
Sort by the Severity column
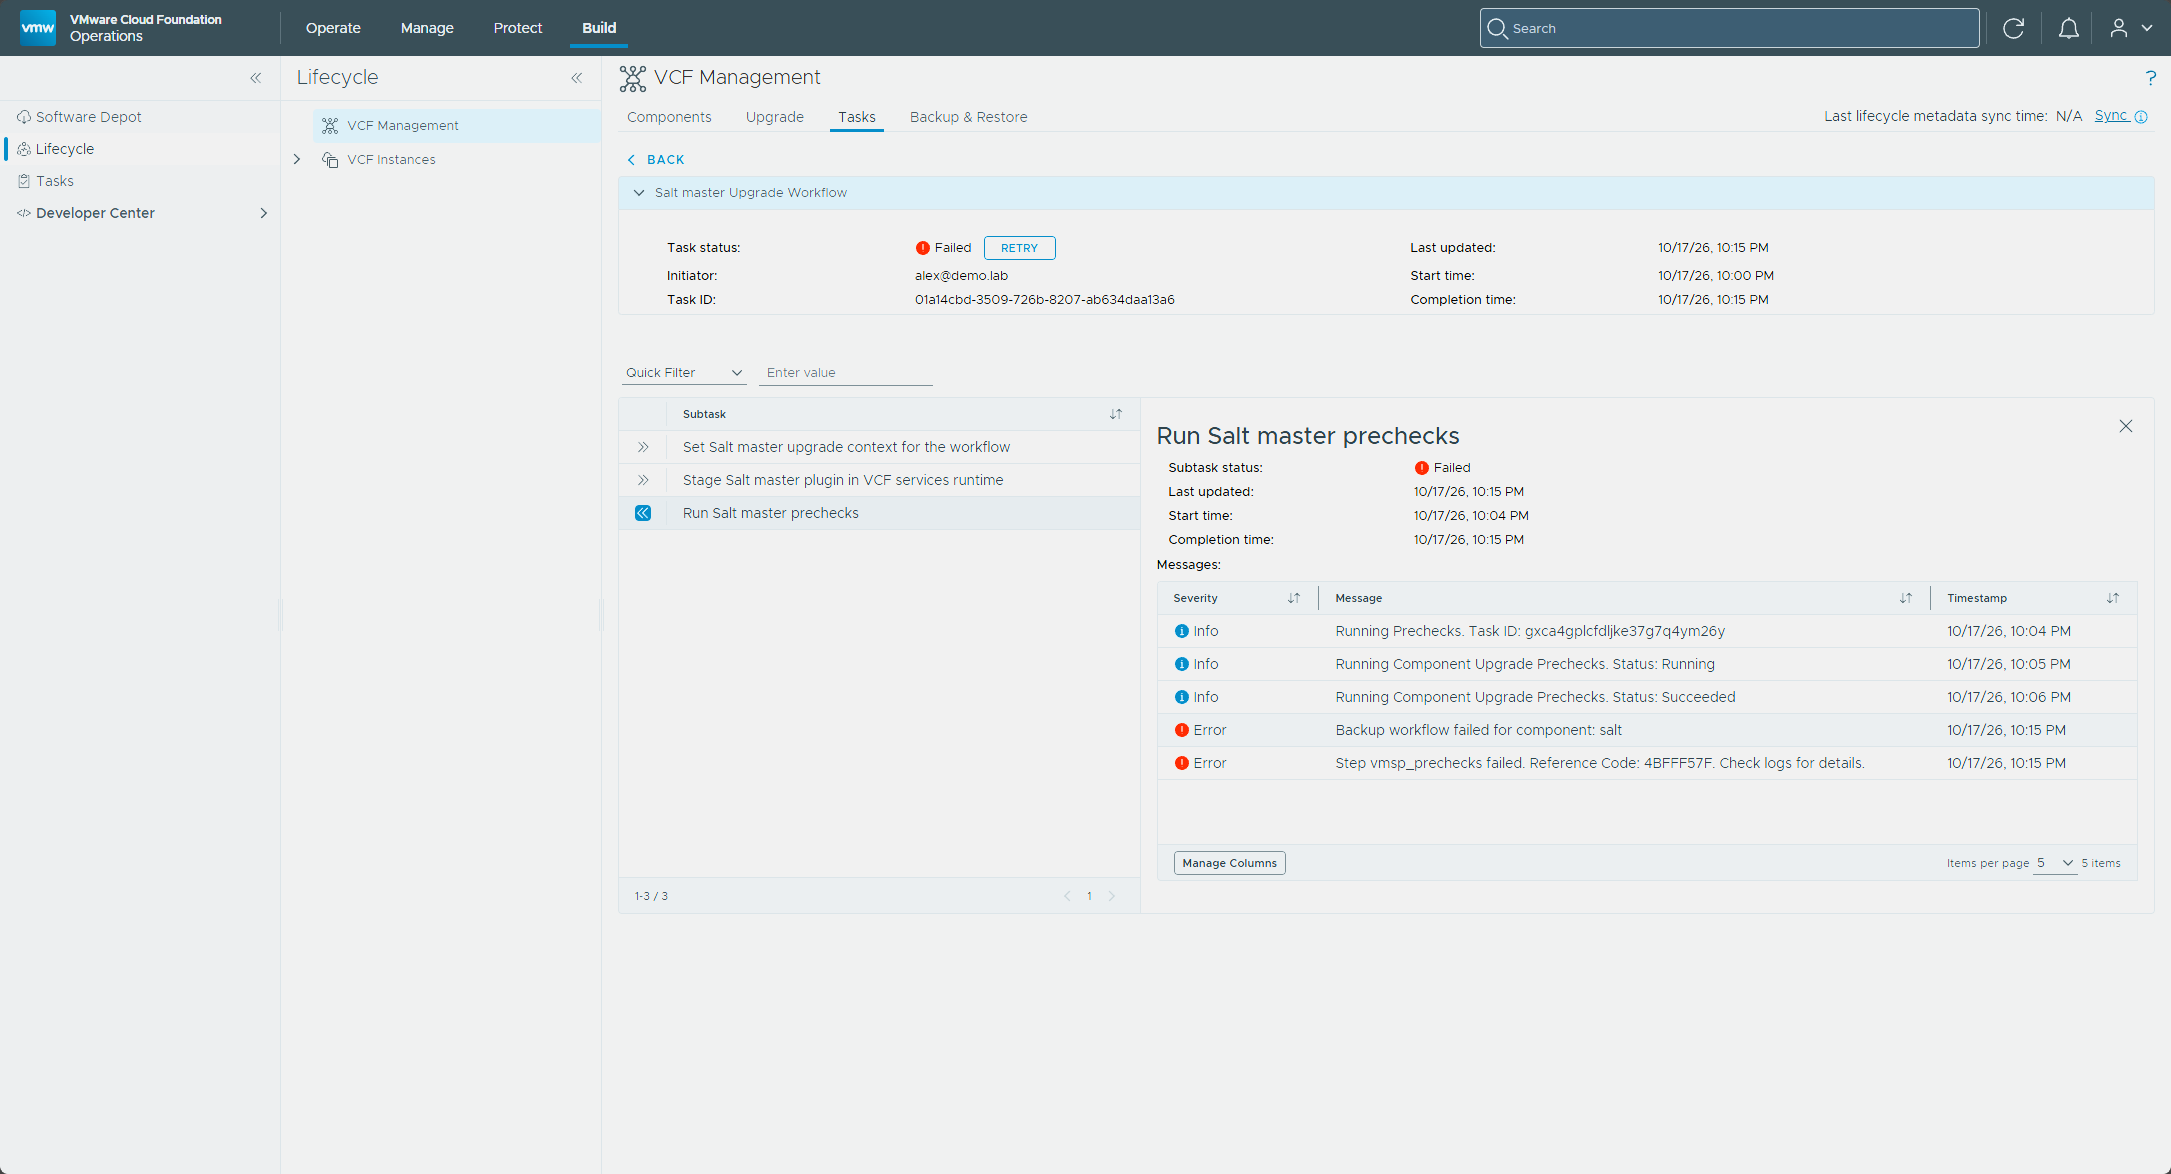(x=1294, y=598)
